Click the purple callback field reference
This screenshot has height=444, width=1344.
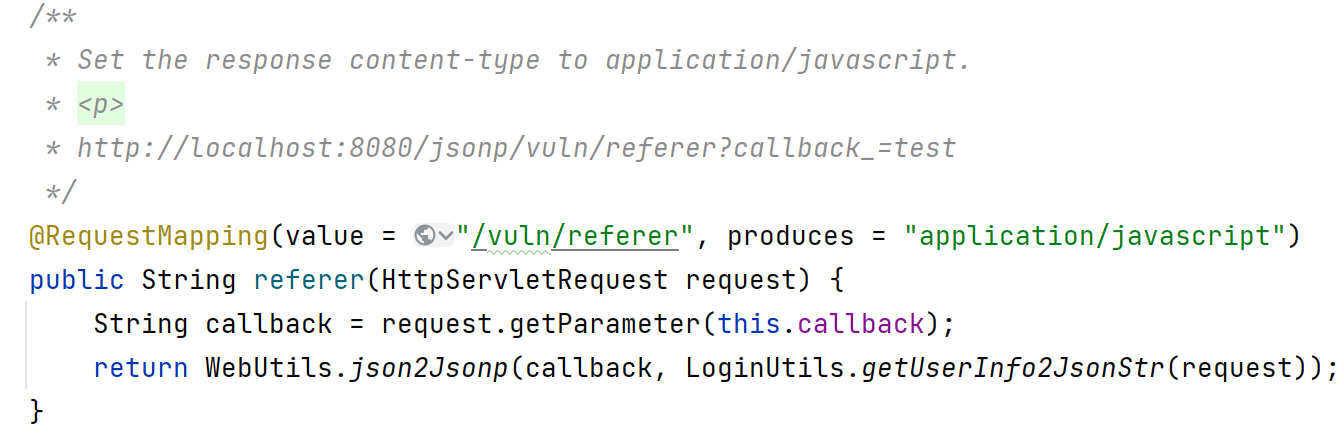click(860, 325)
